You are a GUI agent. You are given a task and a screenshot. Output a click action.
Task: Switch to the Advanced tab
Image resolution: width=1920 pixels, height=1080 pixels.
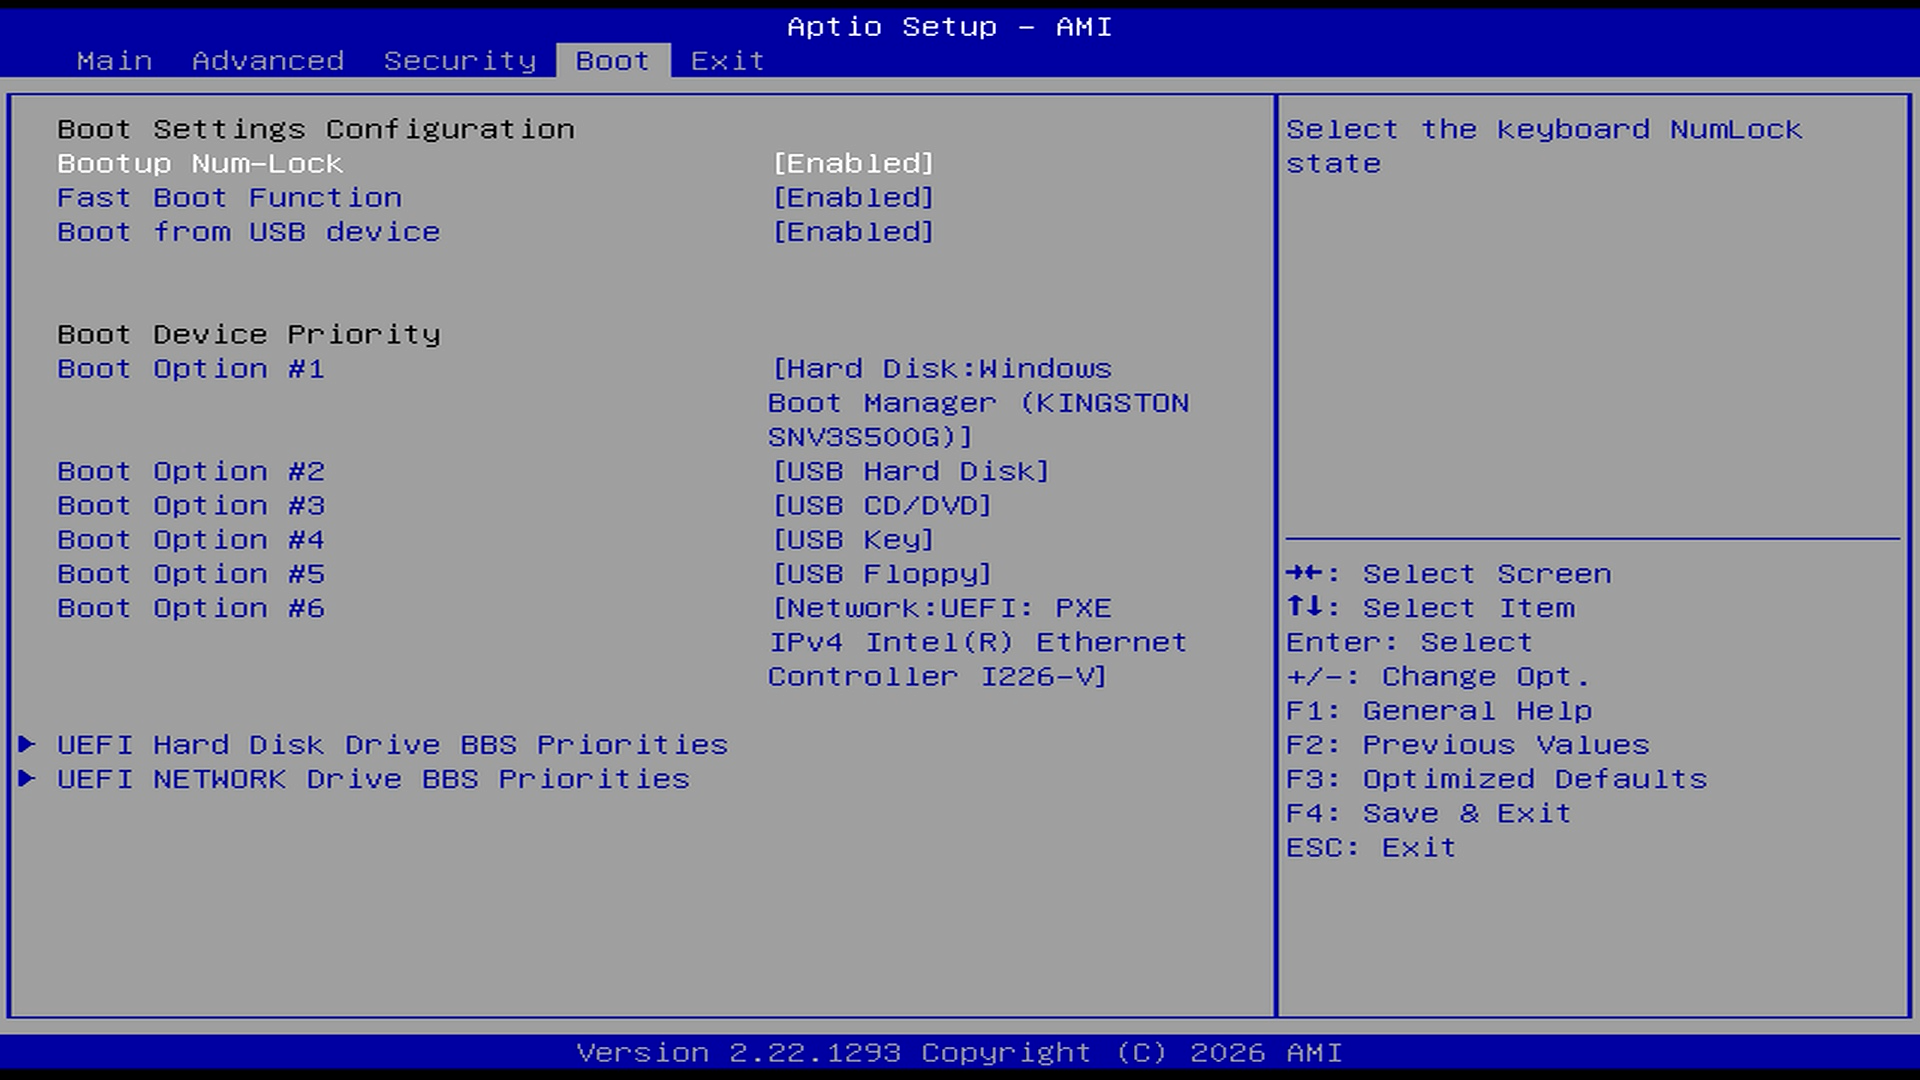[x=268, y=61]
